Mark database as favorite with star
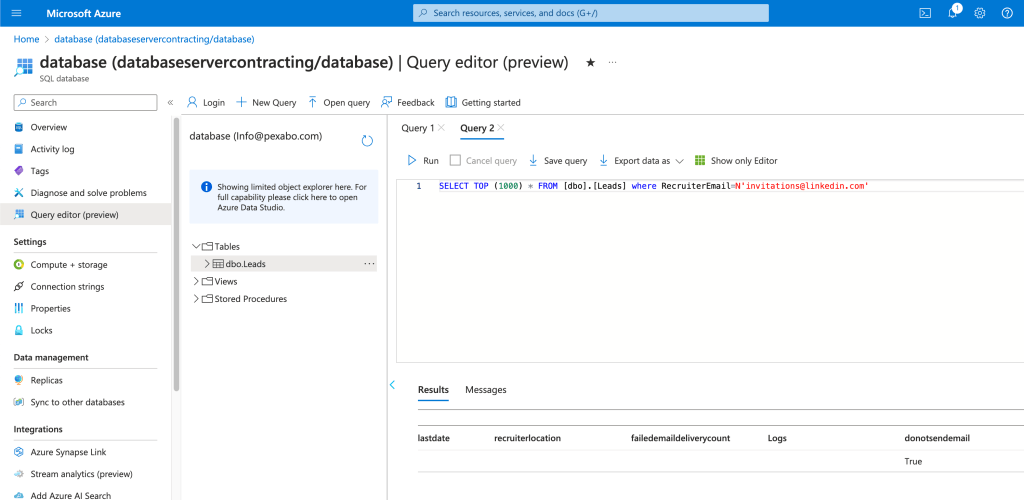This screenshot has width=1024, height=500. pos(590,63)
